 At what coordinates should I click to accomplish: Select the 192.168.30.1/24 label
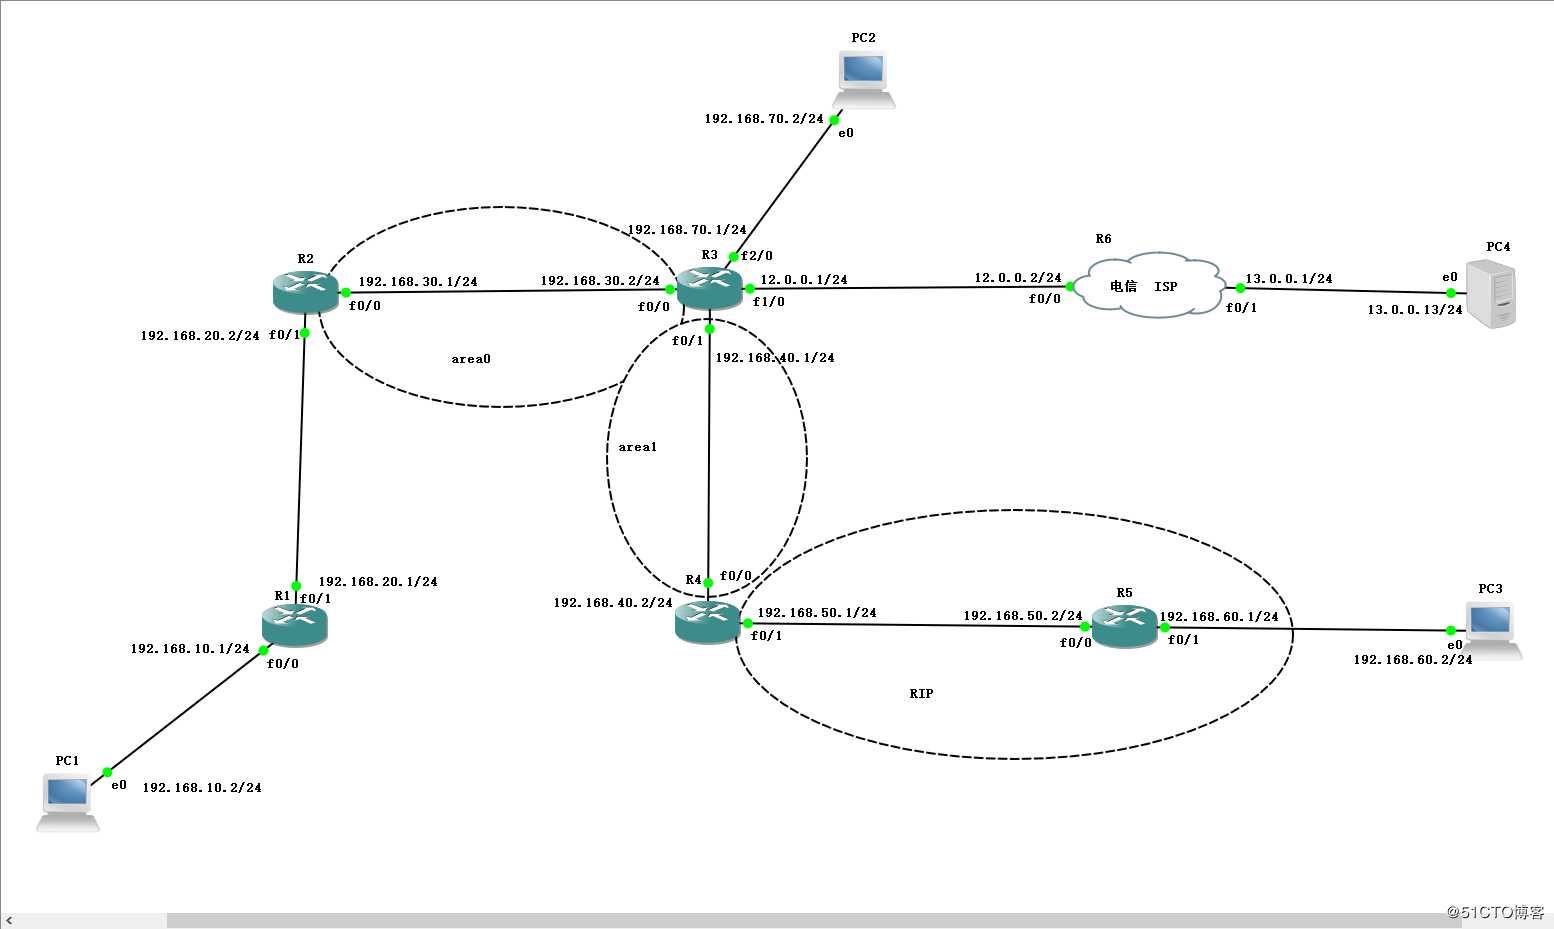pos(418,282)
